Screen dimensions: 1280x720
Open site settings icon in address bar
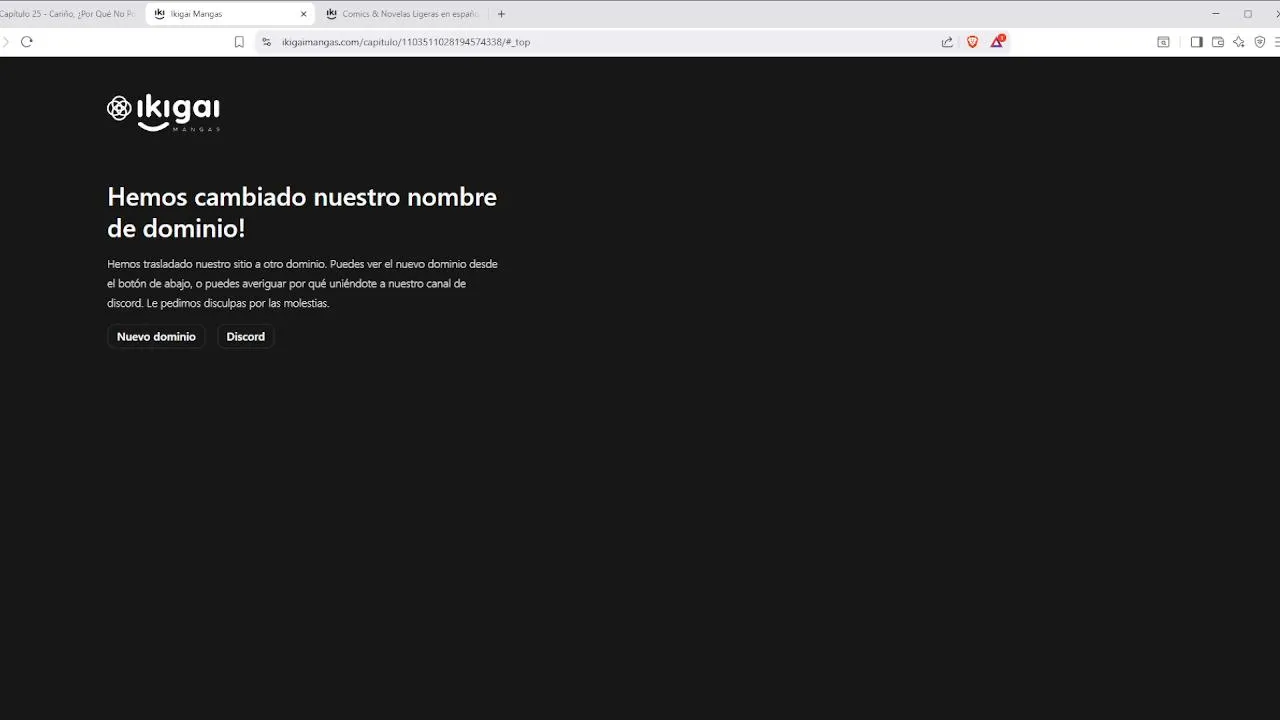[x=266, y=42]
